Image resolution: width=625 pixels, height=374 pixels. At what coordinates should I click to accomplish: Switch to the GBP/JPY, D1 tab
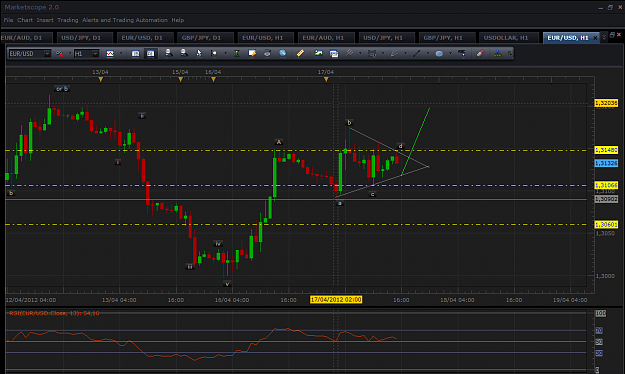tap(205, 38)
